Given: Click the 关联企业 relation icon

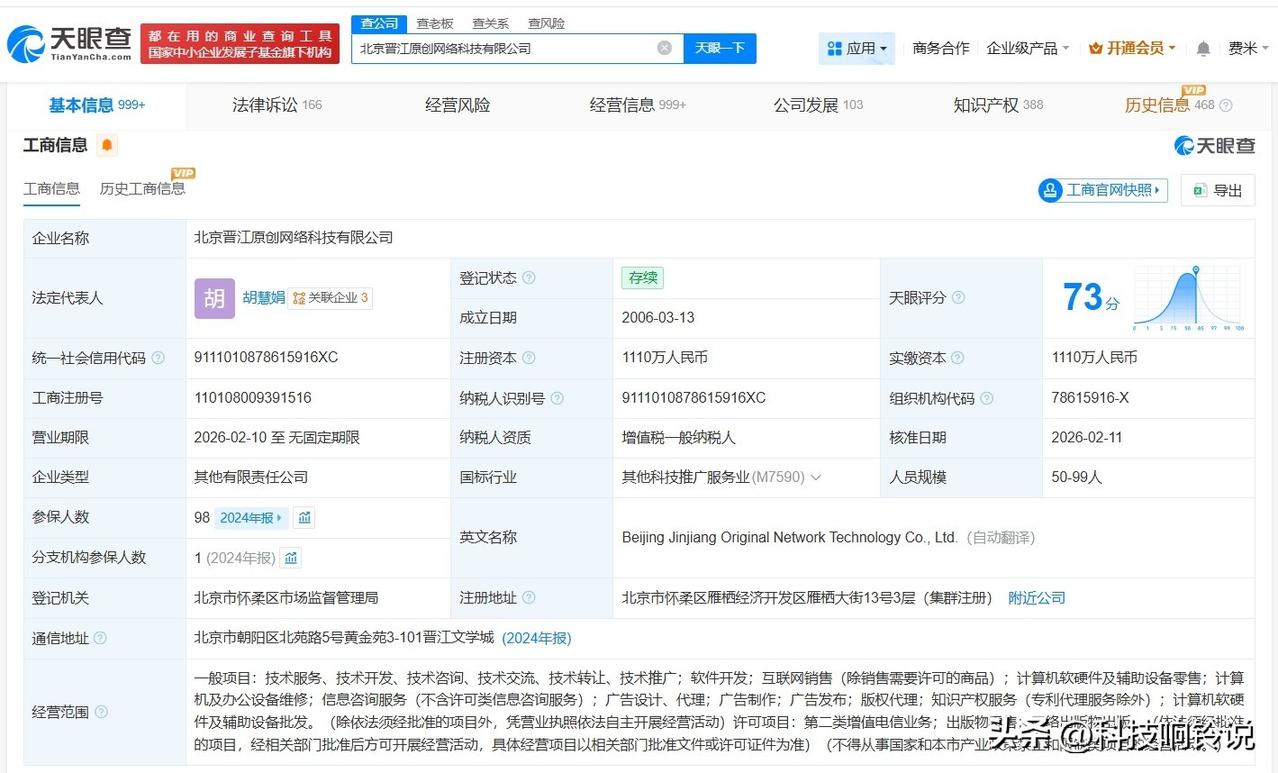Looking at the screenshot, I should (x=299, y=298).
